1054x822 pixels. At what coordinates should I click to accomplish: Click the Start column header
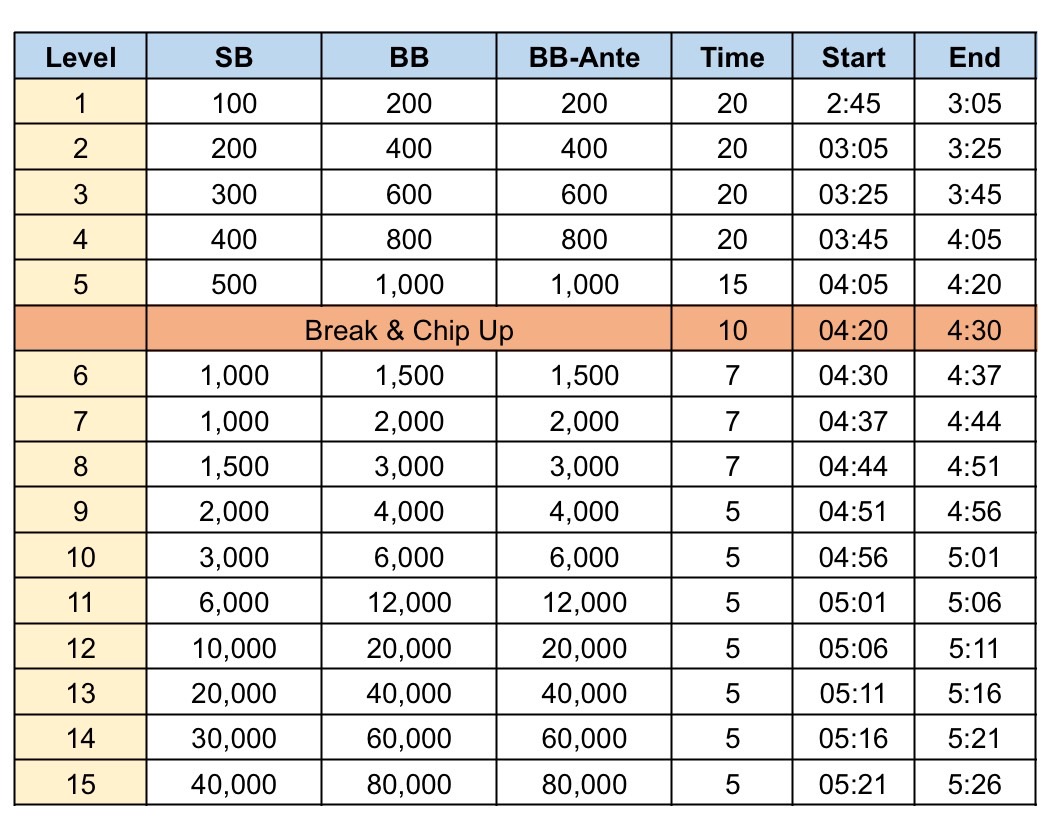pos(853,57)
